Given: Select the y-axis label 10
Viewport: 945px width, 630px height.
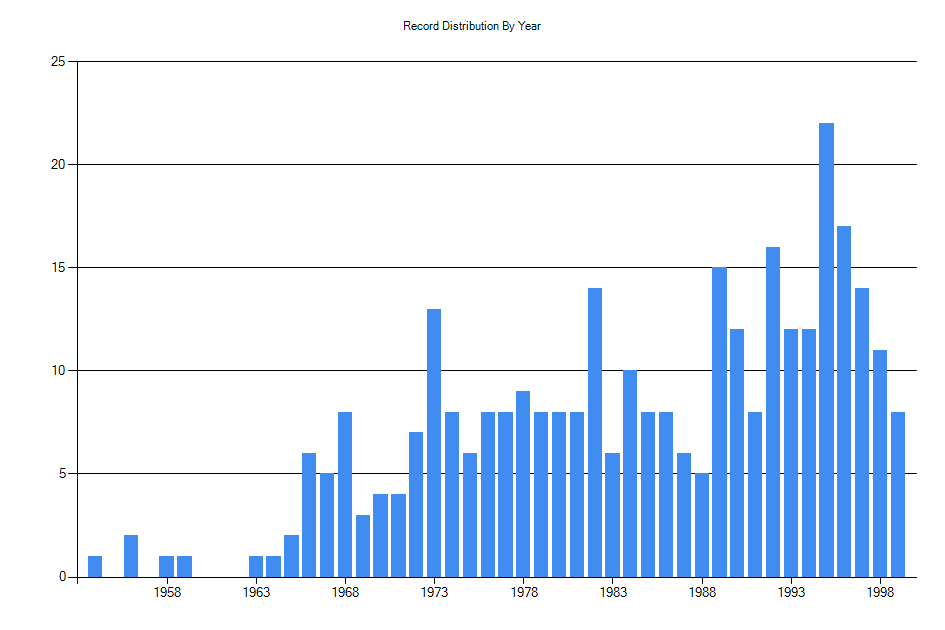Looking at the screenshot, I should [x=58, y=371].
